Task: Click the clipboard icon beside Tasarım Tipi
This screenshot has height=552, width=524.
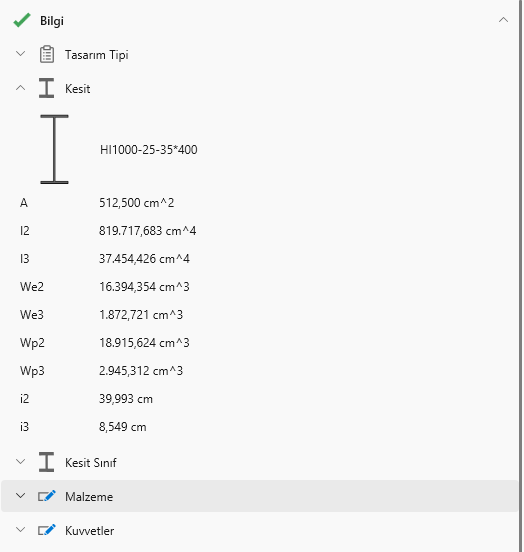Action: 46,54
